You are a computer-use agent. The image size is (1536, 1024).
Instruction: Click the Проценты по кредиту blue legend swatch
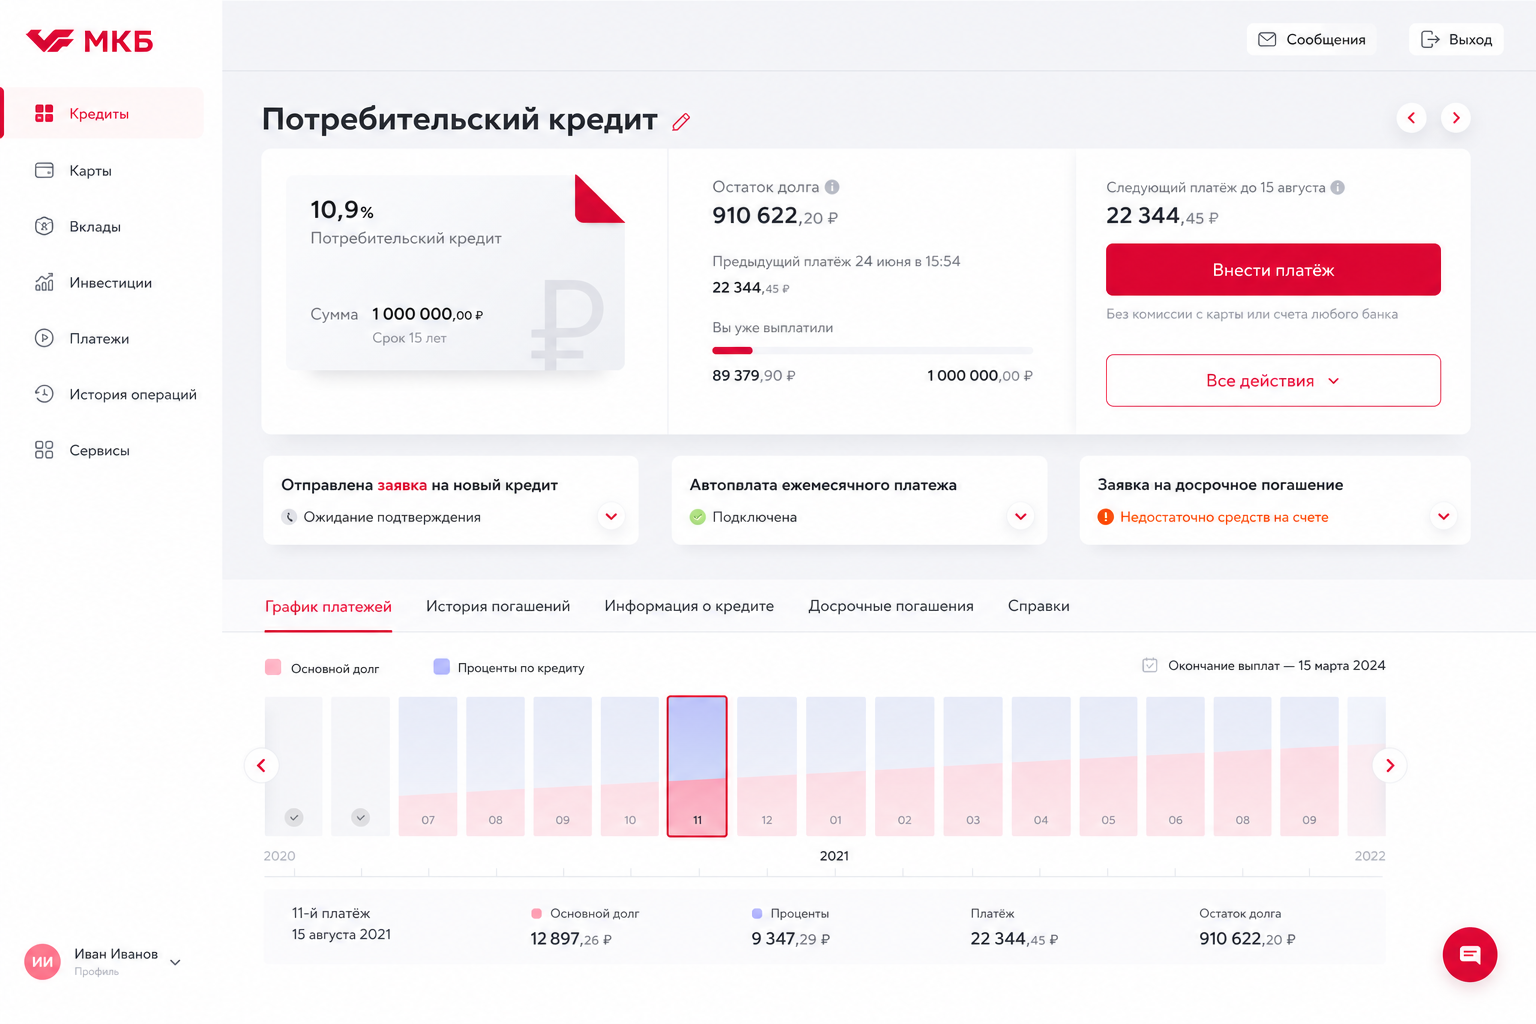coord(441,667)
